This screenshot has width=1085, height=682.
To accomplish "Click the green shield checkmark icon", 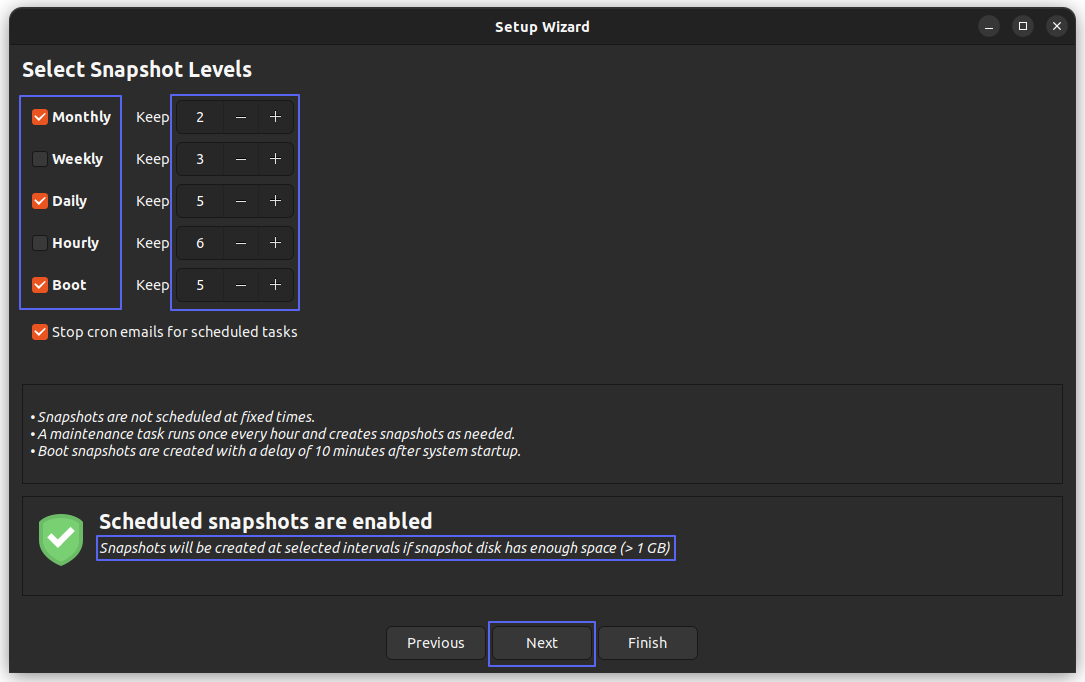I will [60, 539].
